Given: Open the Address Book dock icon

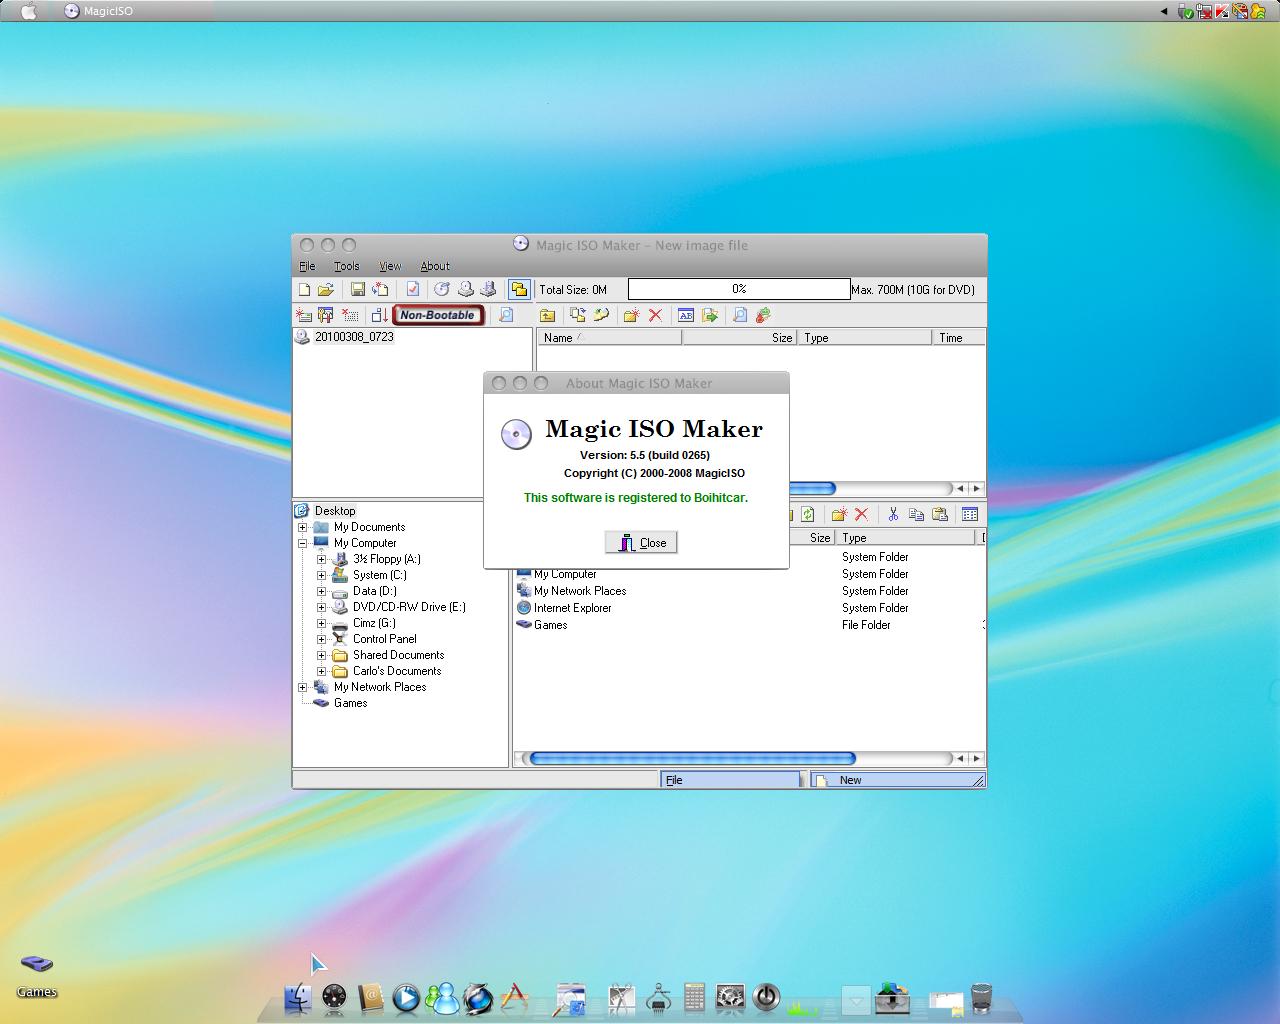Looking at the screenshot, I should [x=370, y=997].
